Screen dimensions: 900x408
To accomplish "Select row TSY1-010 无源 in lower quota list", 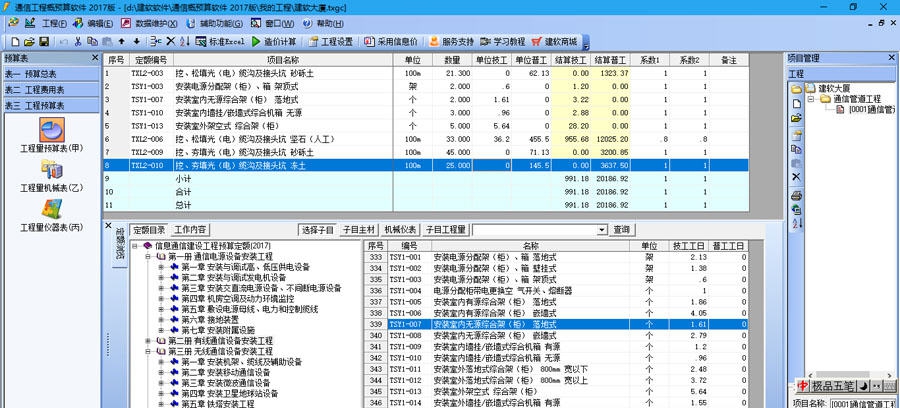I will 556,358.
